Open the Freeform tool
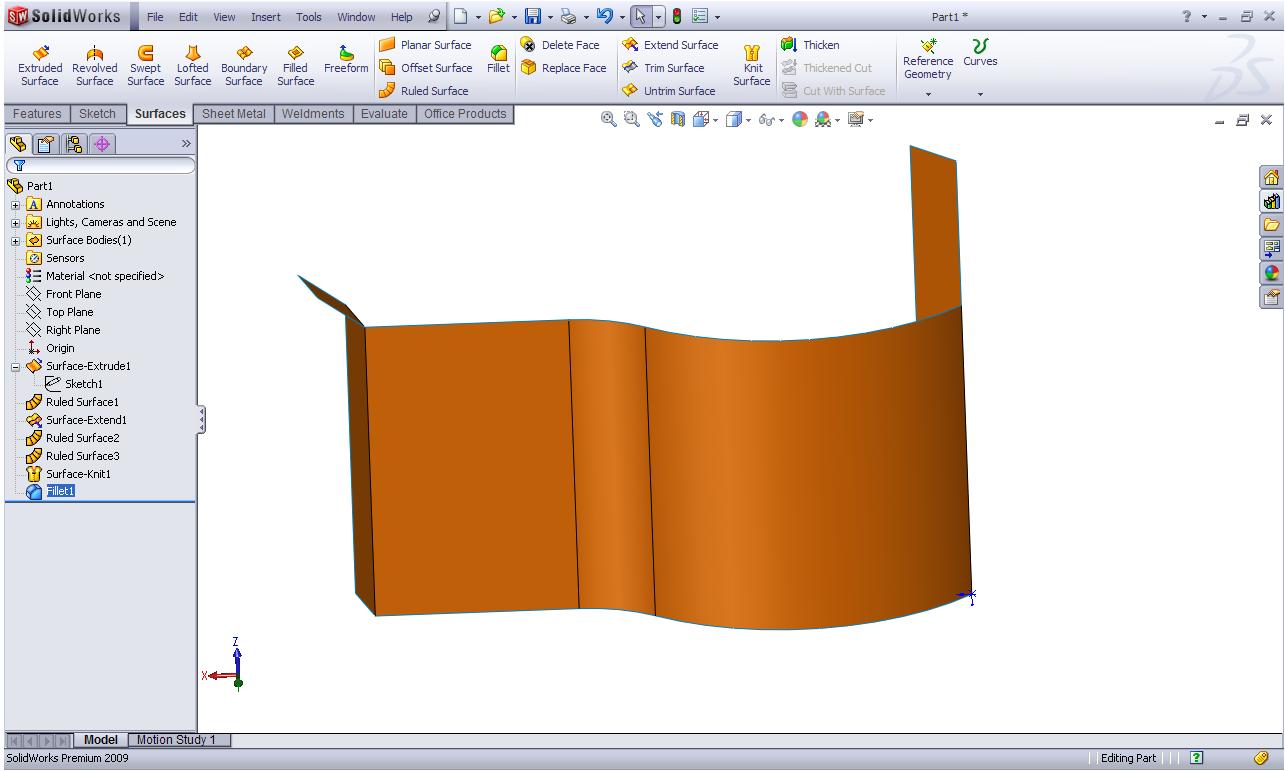 pos(346,60)
